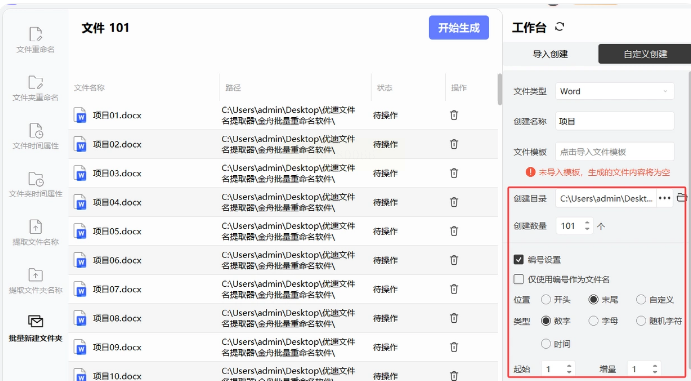Adjust the 起始 value stepper arrows

point(569,369)
